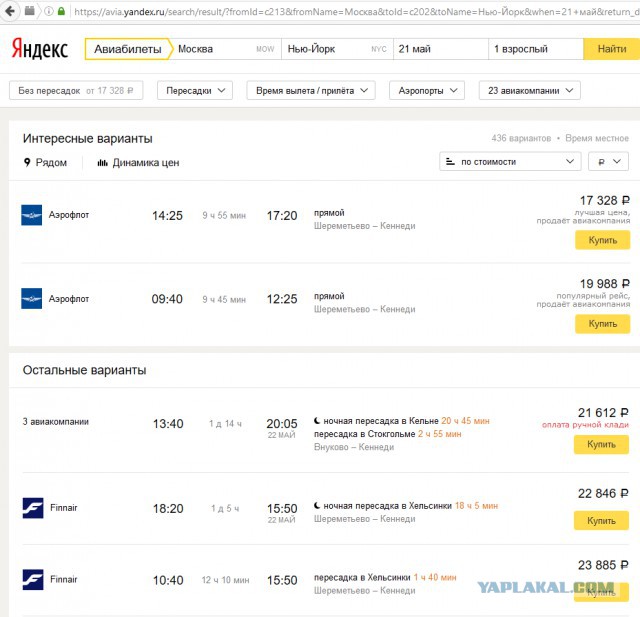Click the green padlock security icon

tap(61, 11)
